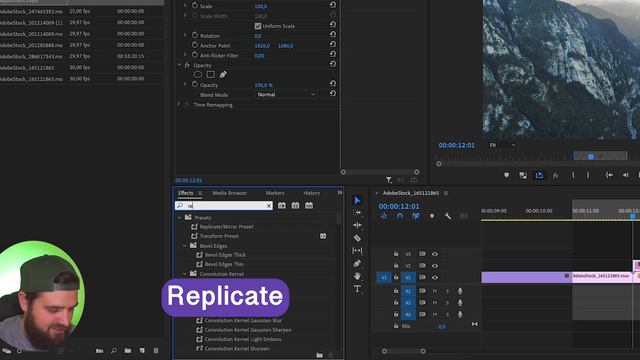
Task: Open the filter properties funnel in Effect Controls
Action: pyautogui.click(x=389, y=180)
